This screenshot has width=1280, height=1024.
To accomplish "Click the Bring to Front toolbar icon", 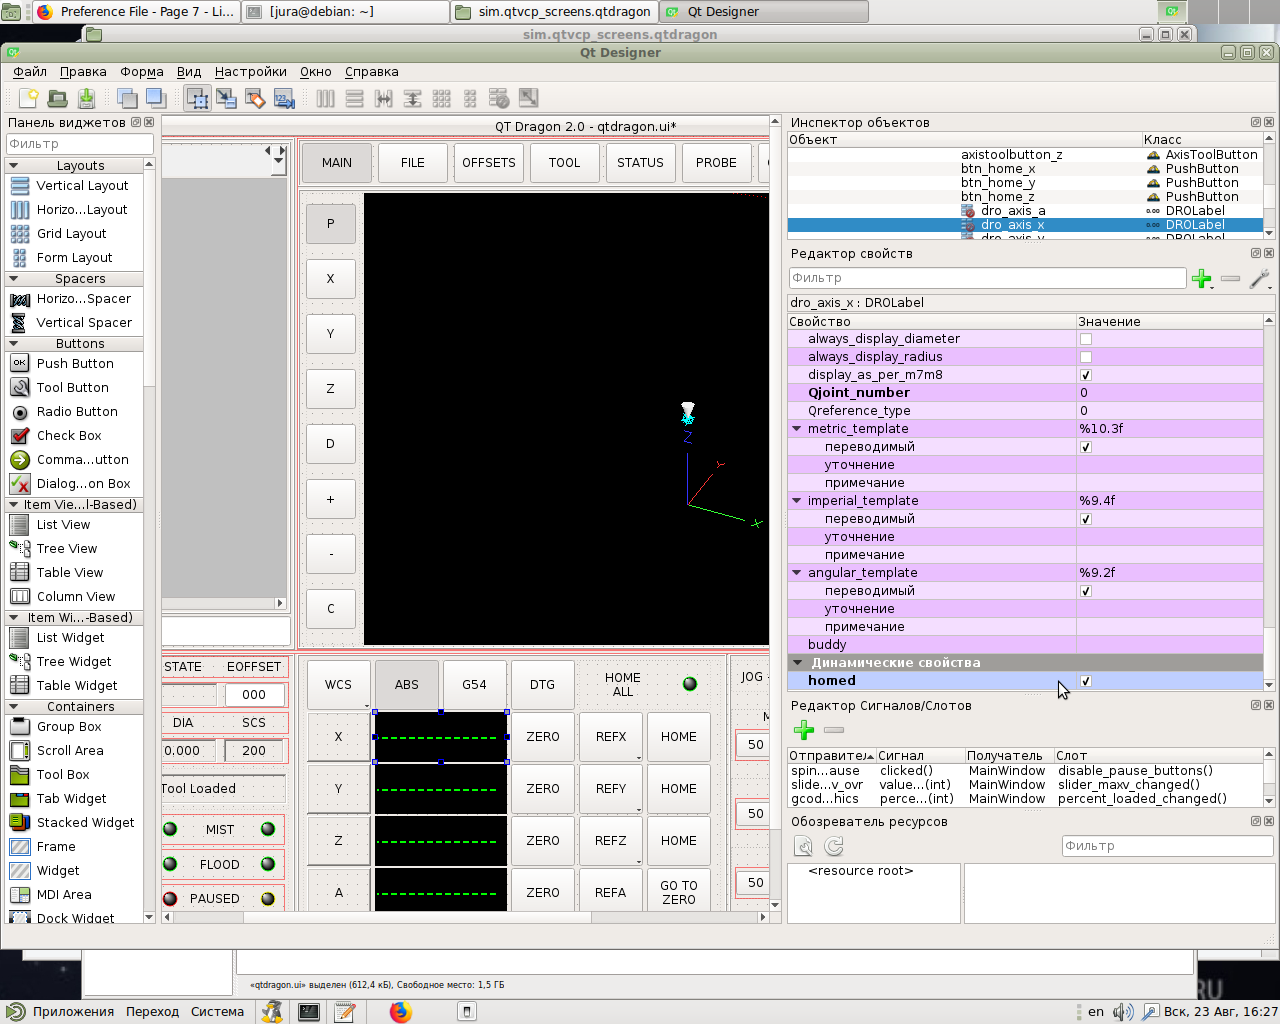I will click(x=156, y=98).
